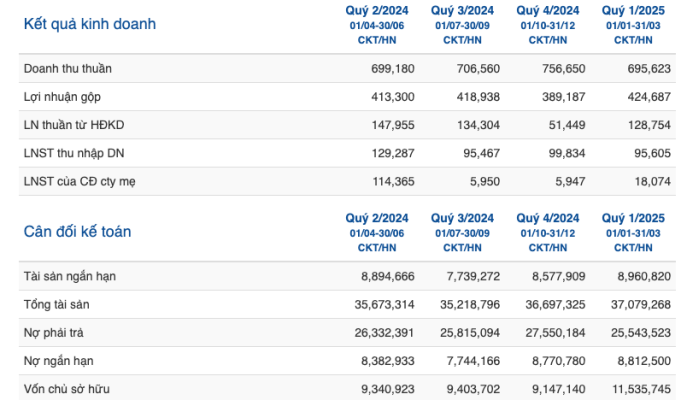This screenshot has height=400, width=681.
Task: Click the Tài sản ngắn hạn row label
Action: pos(69,276)
